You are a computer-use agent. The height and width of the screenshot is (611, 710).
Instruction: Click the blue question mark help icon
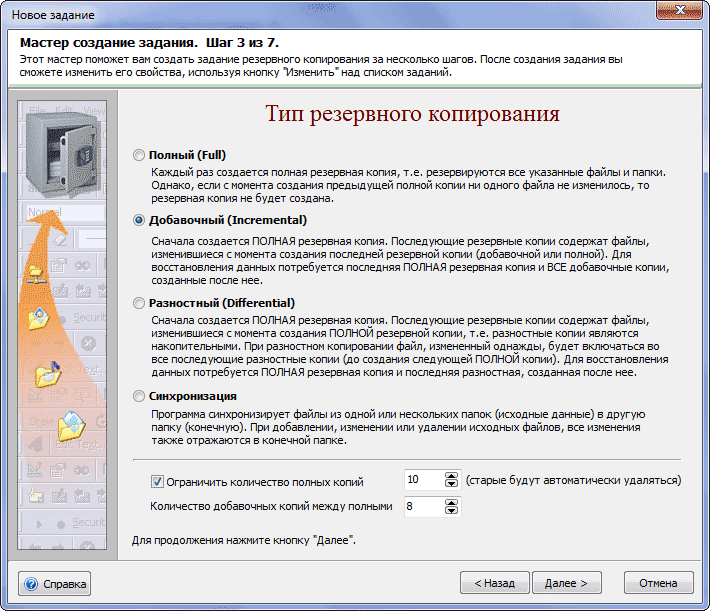(32, 583)
